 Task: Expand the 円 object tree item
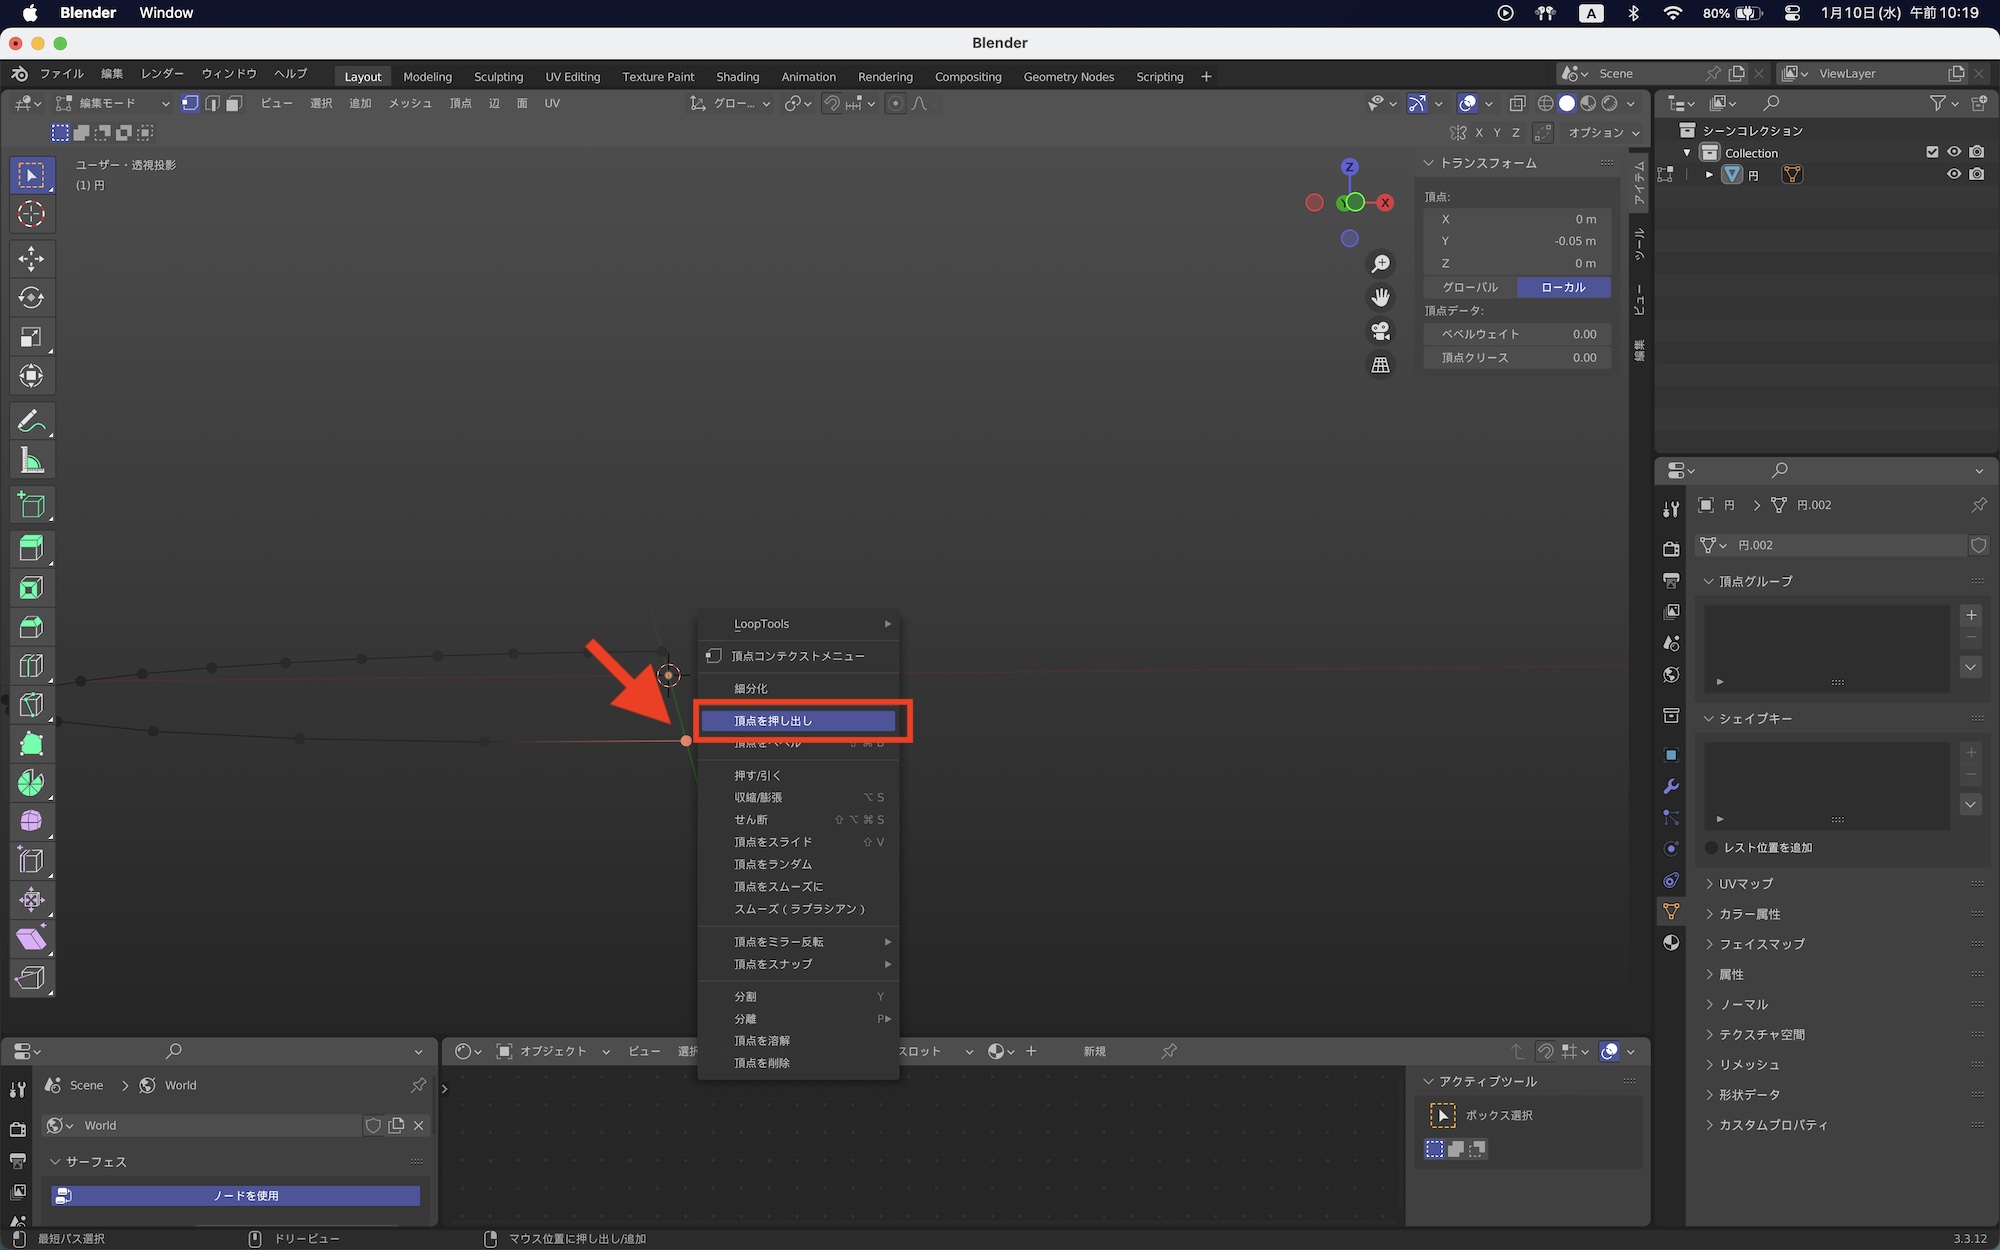click(x=1709, y=175)
